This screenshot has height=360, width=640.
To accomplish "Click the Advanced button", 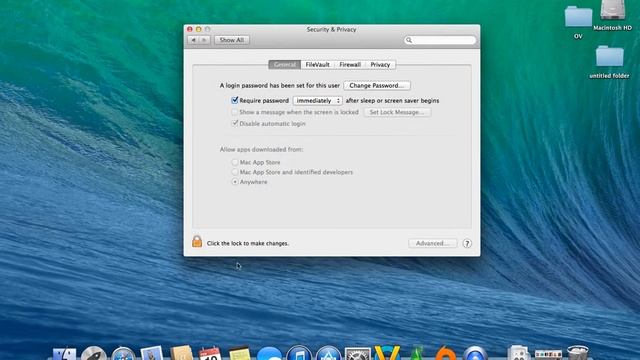I will (x=433, y=243).
